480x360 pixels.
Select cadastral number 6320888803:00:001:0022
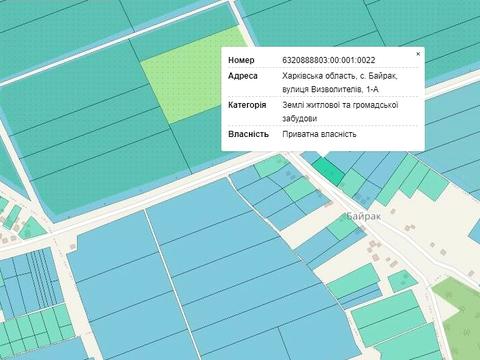(329, 60)
